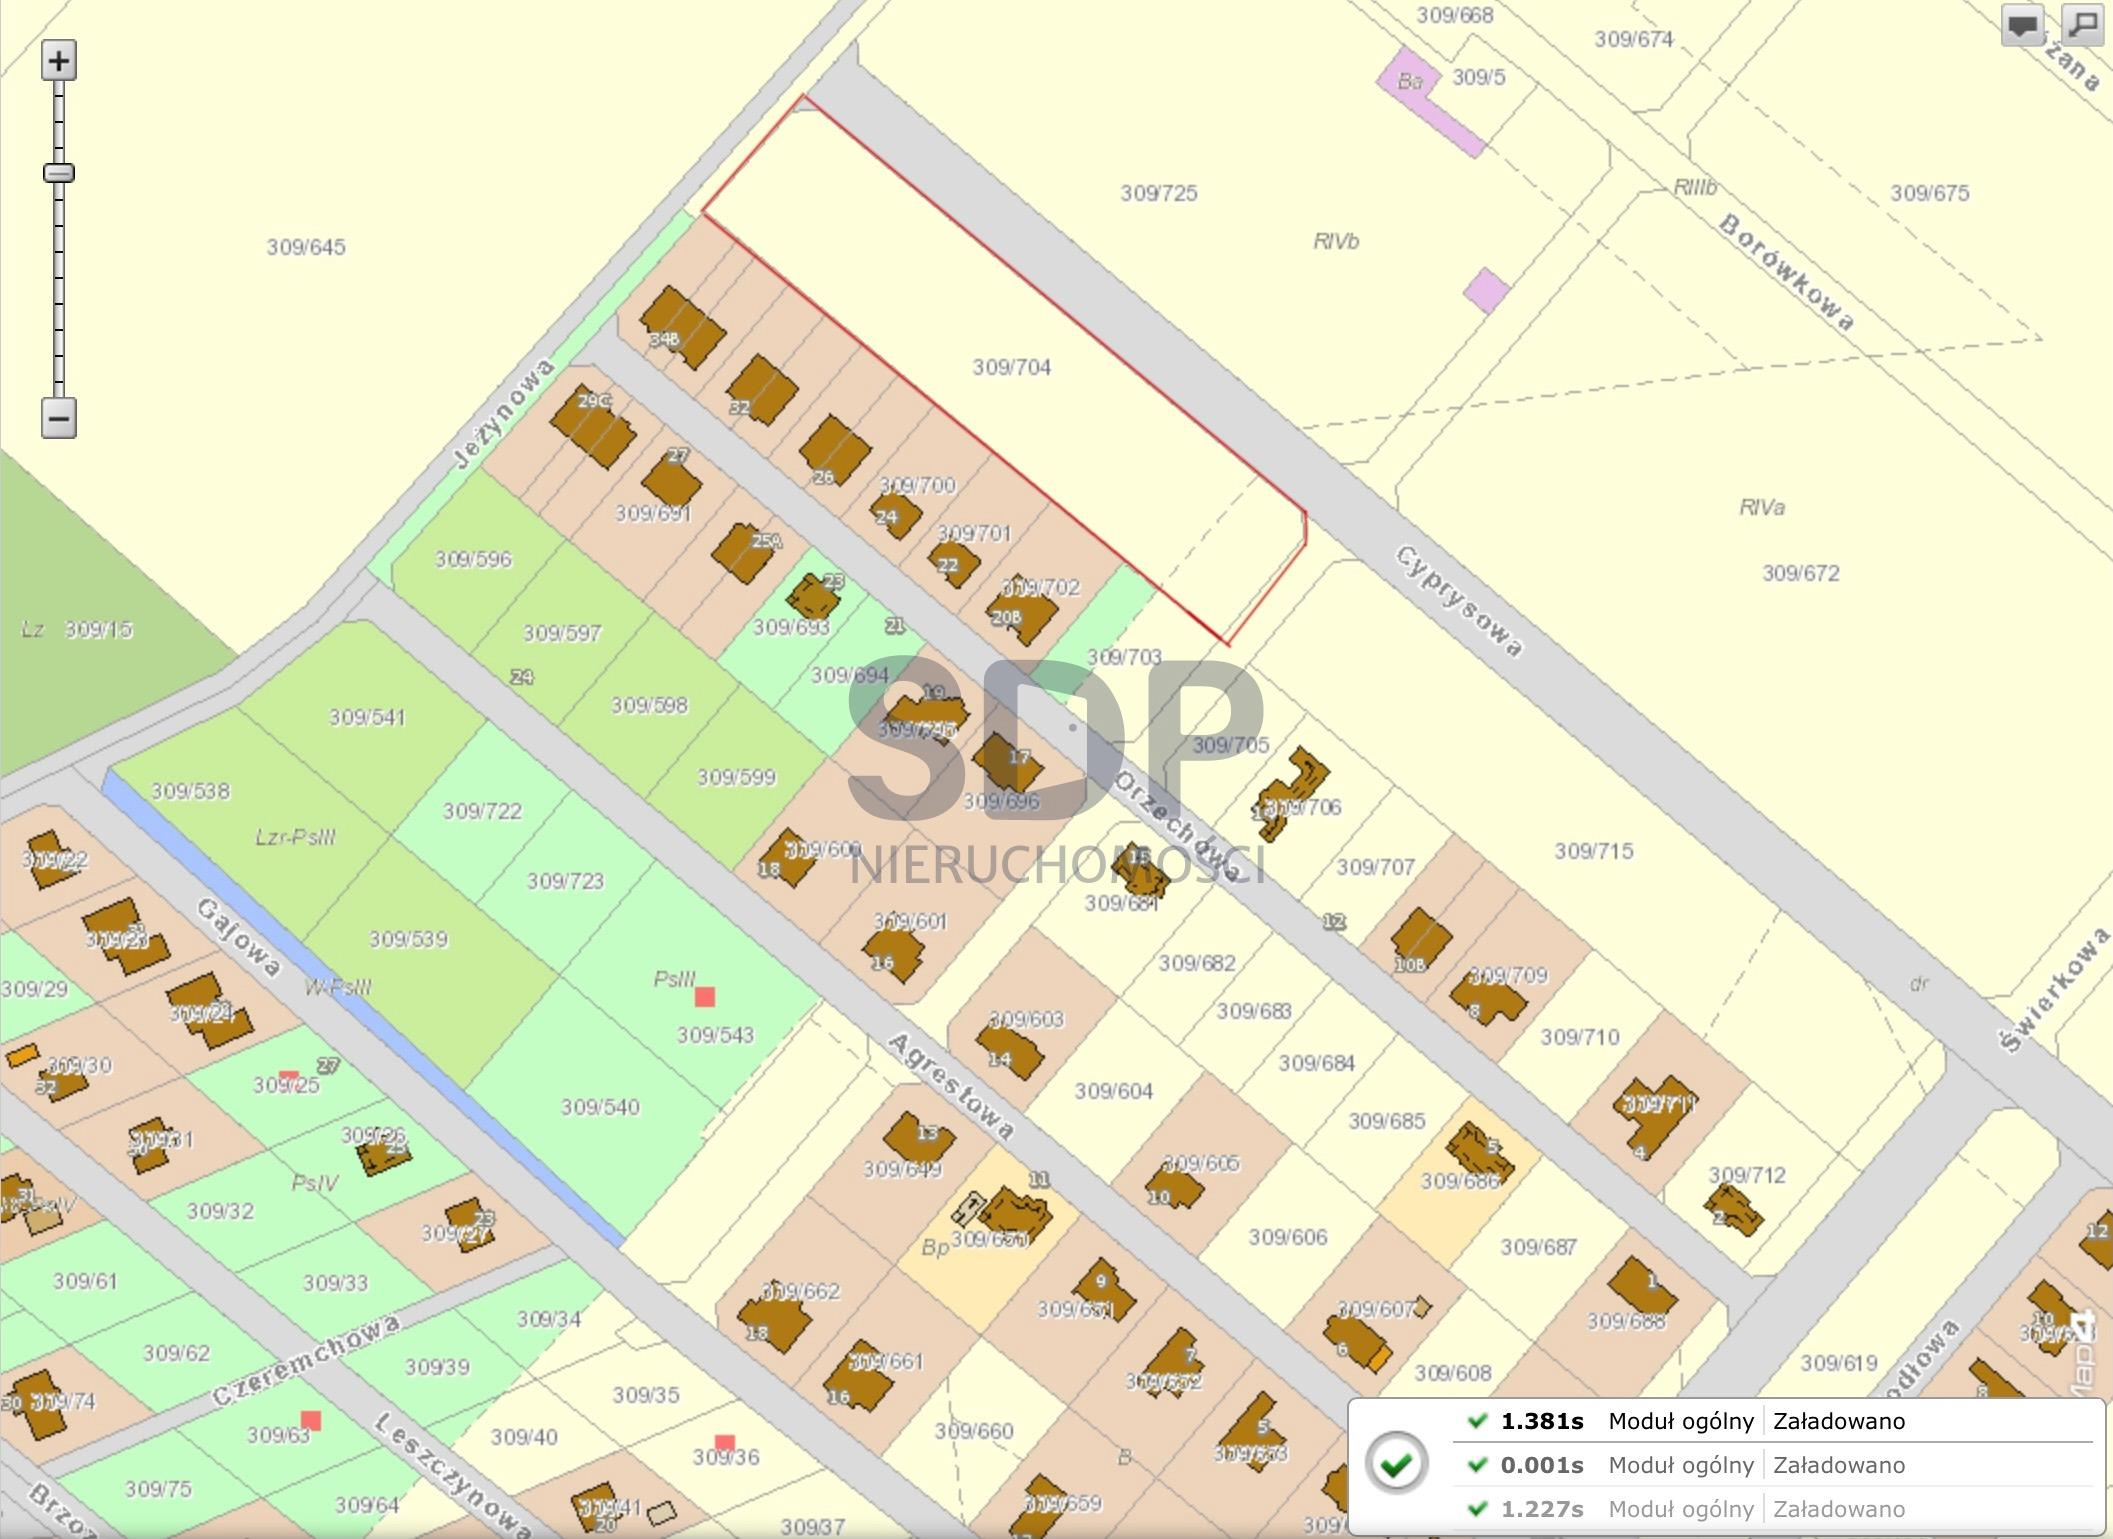Click parcel label 309/722
2113x1539 pixels.
pyautogui.click(x=482, y=811)
